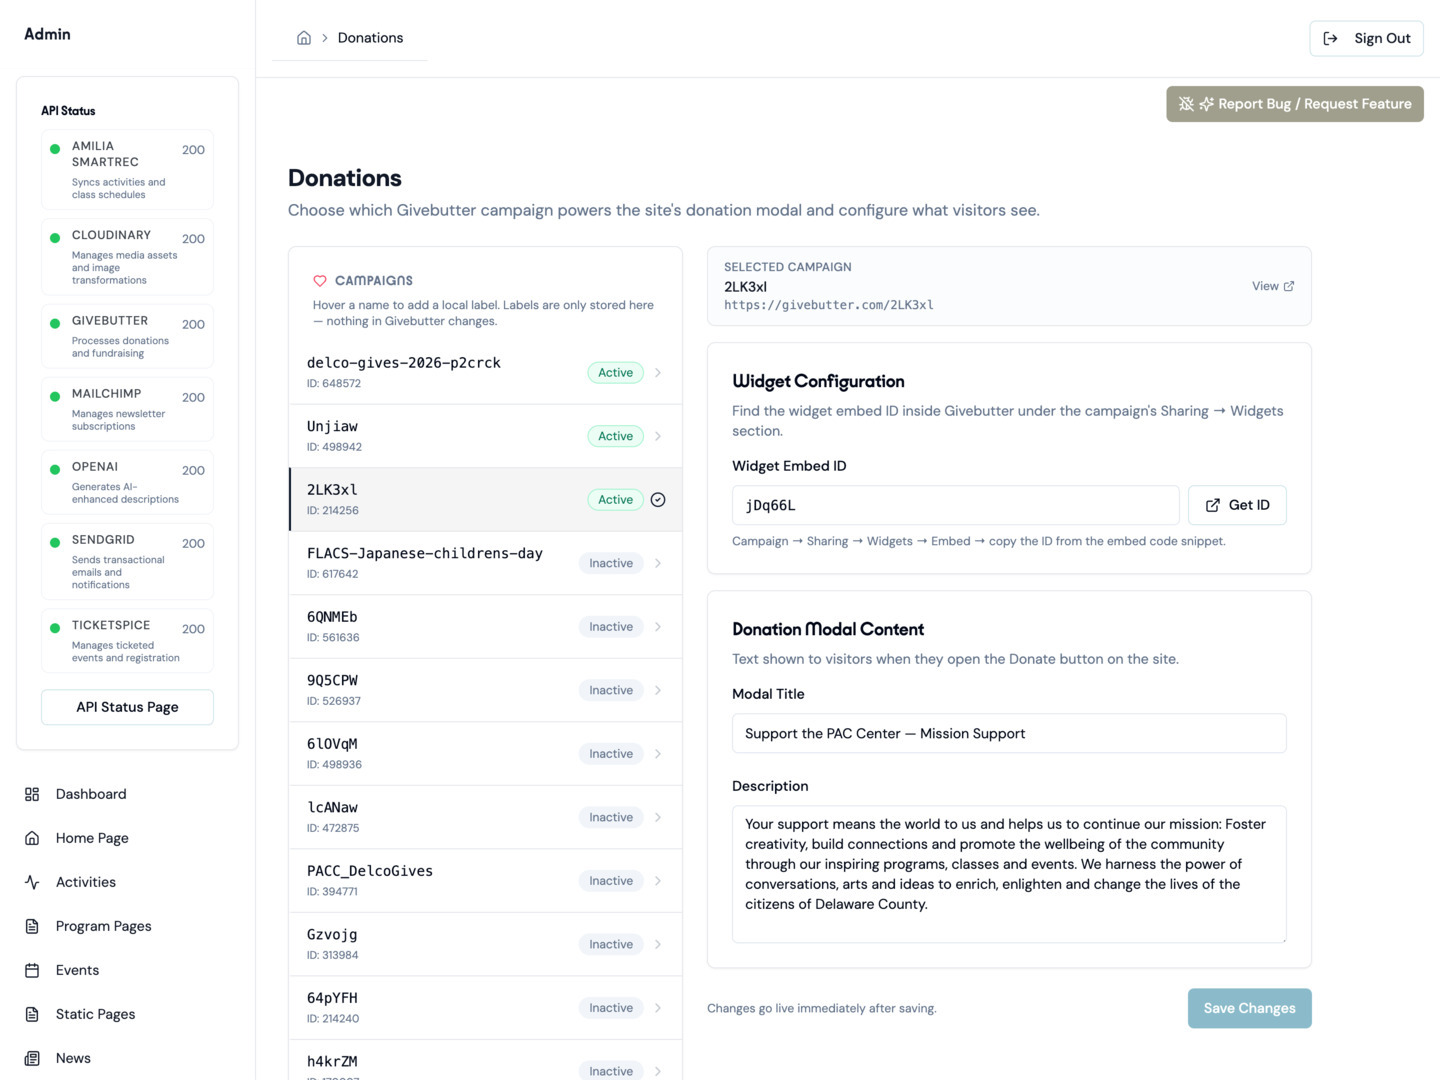Click the green status dot for Amilia Smartrec

click(55, 149)
